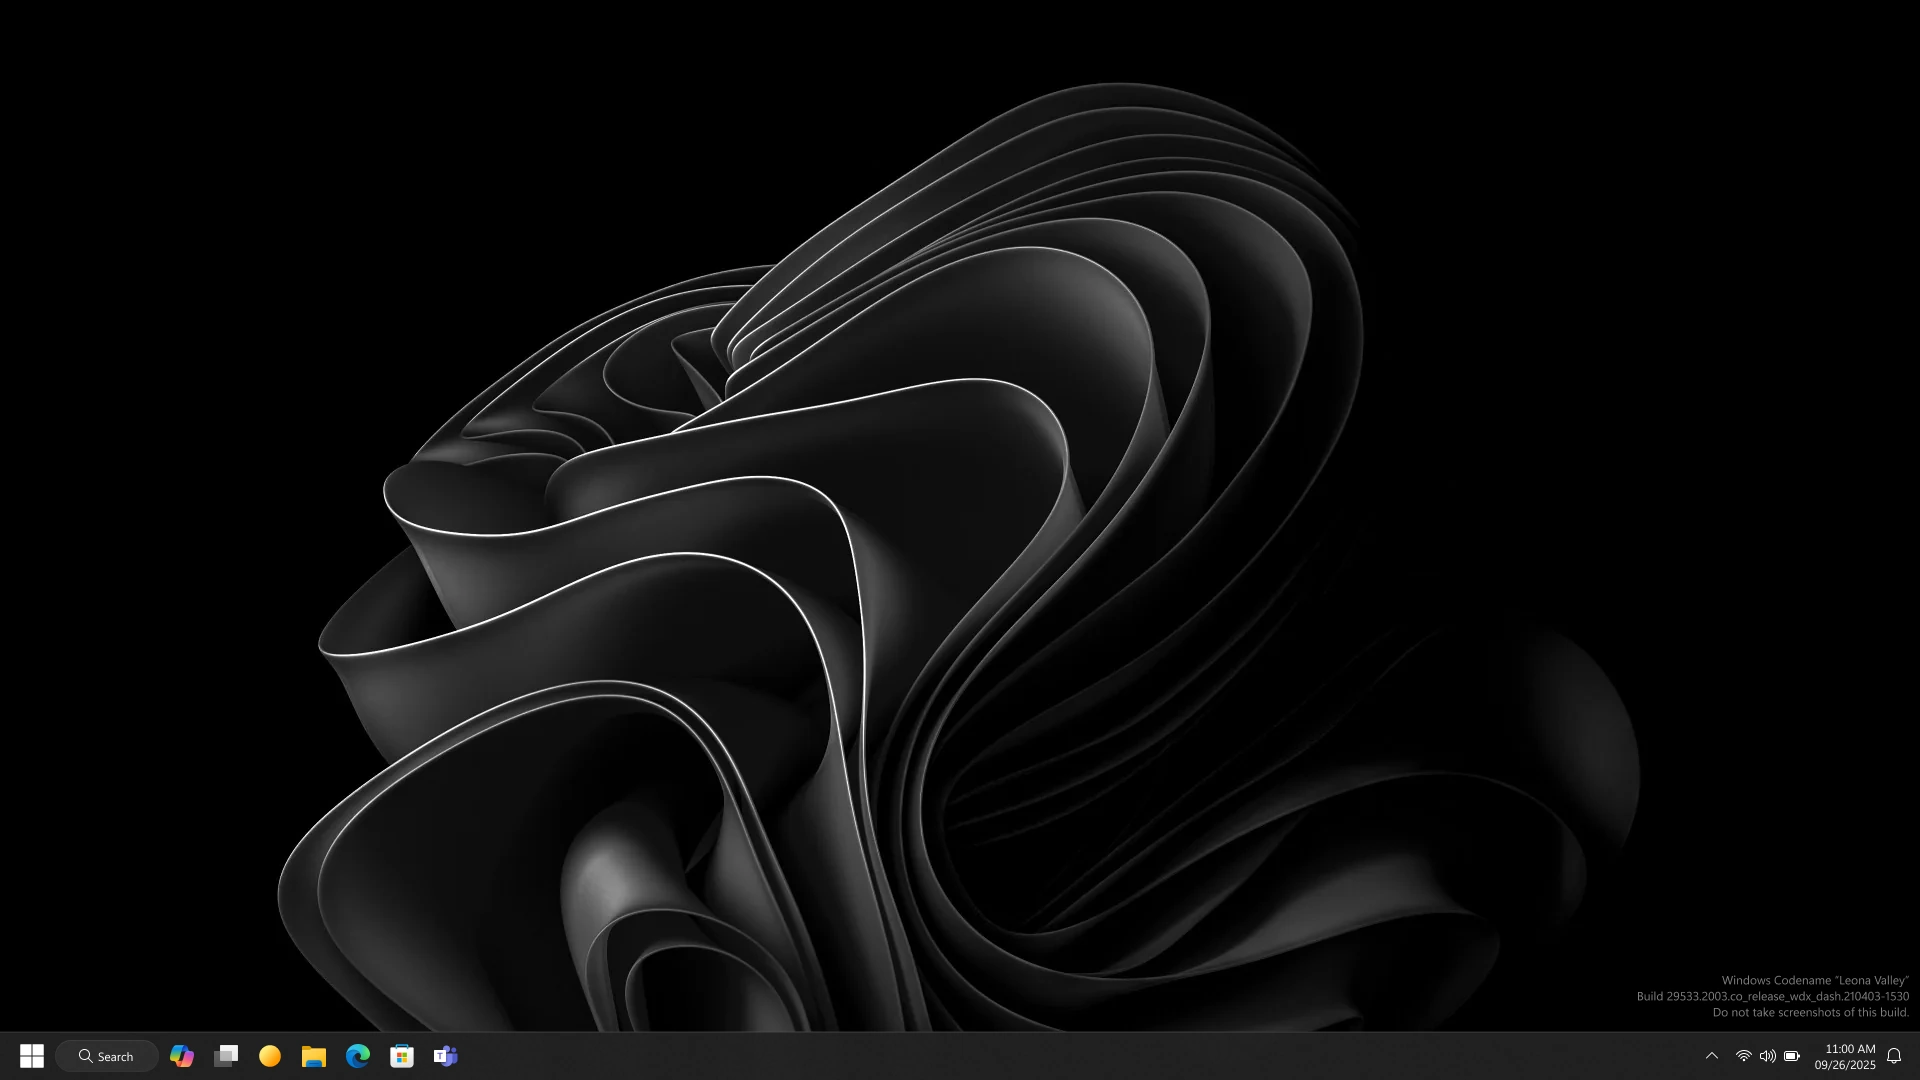Expand the hidden tray icons chevron
Screen dimensions: 1920x1080
pyautogui.click(x=1712, y=1056)
